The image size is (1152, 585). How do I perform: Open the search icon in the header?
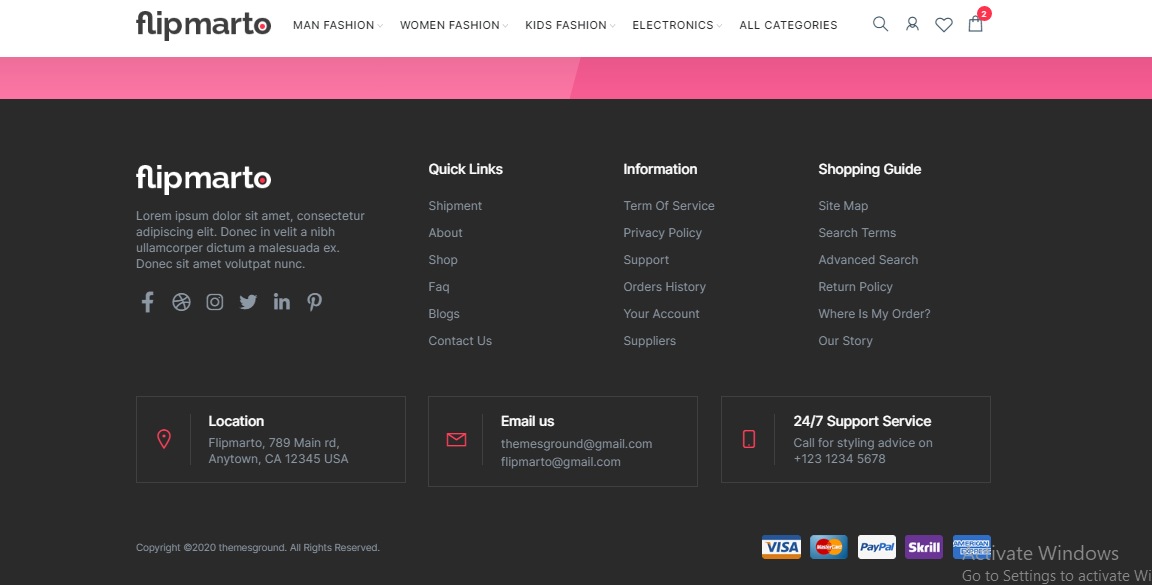coord(880,24)
